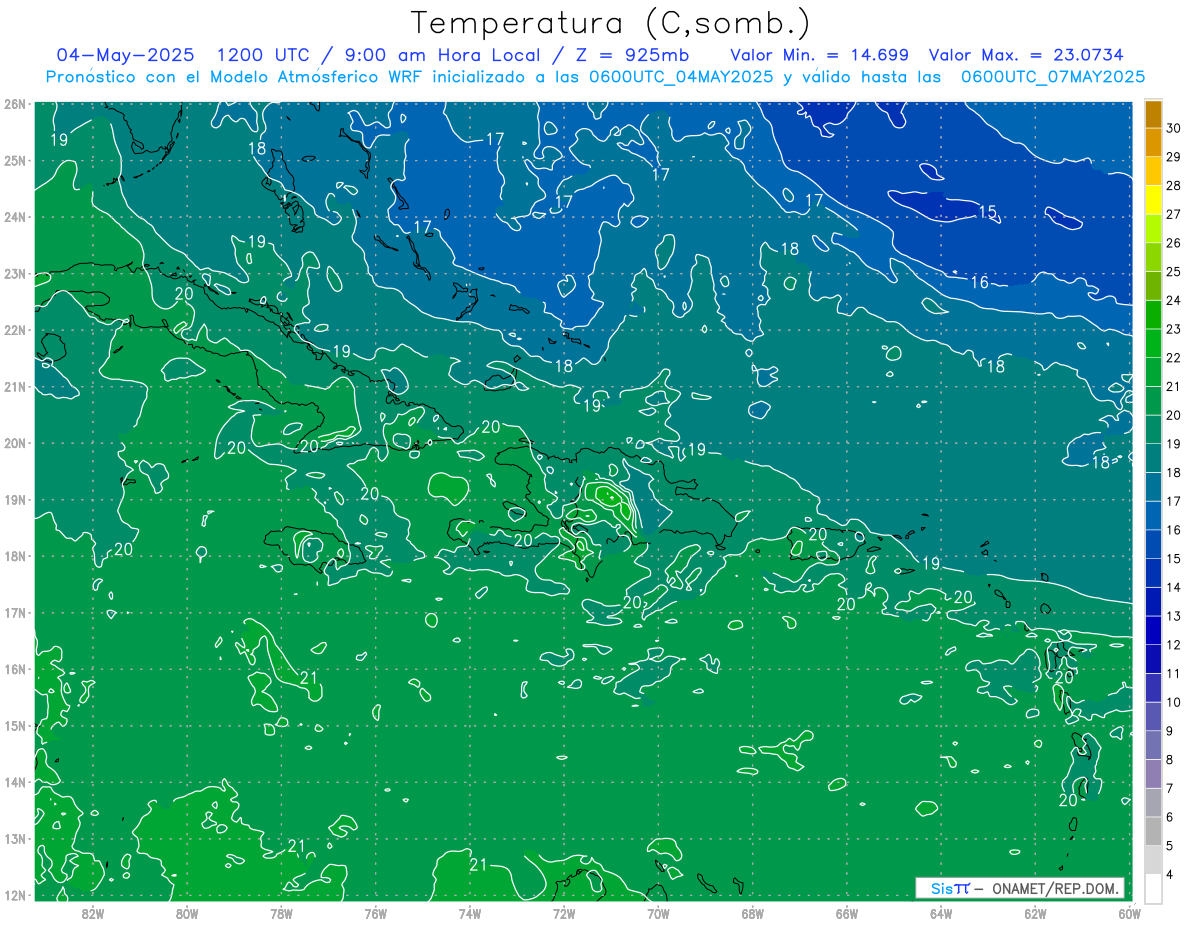Click the 18N latitude axis label

click(x=14, y=556)
